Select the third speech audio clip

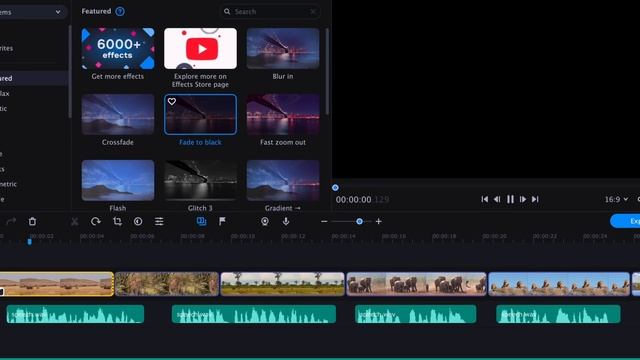coord(416,314)
